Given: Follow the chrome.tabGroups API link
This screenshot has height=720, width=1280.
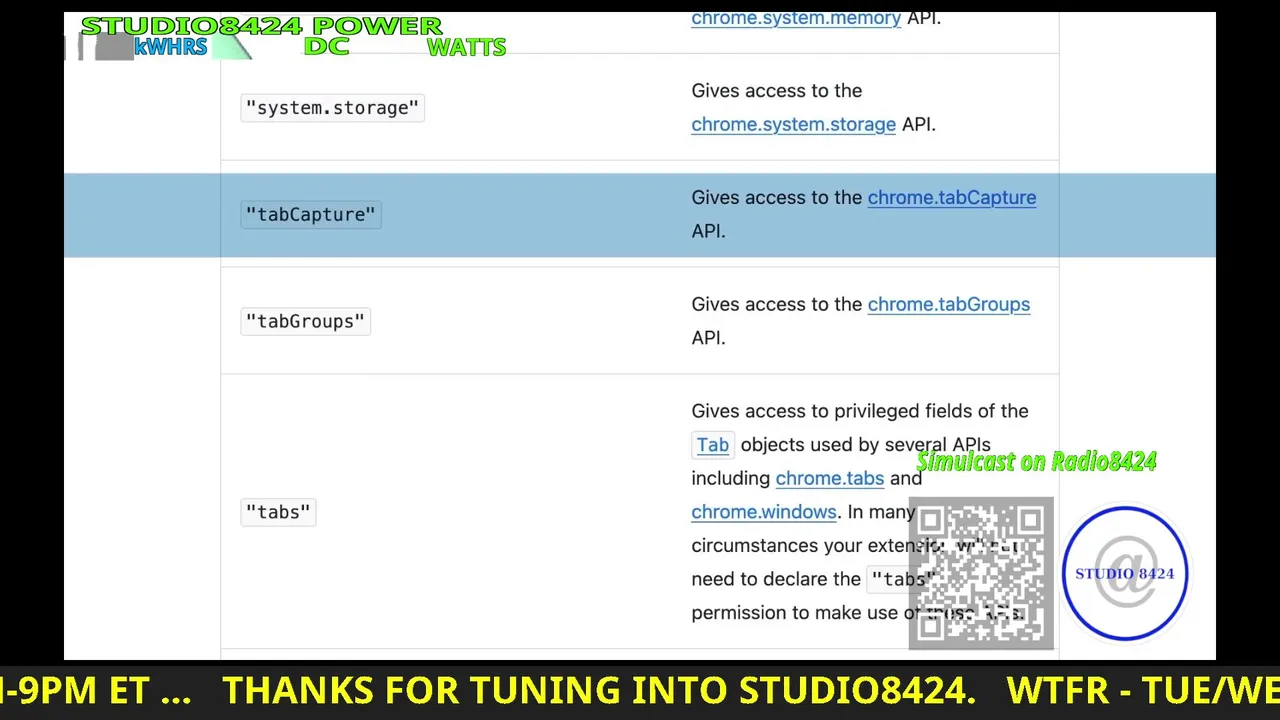Looking at the screenshot, I should tap(948, 304).
